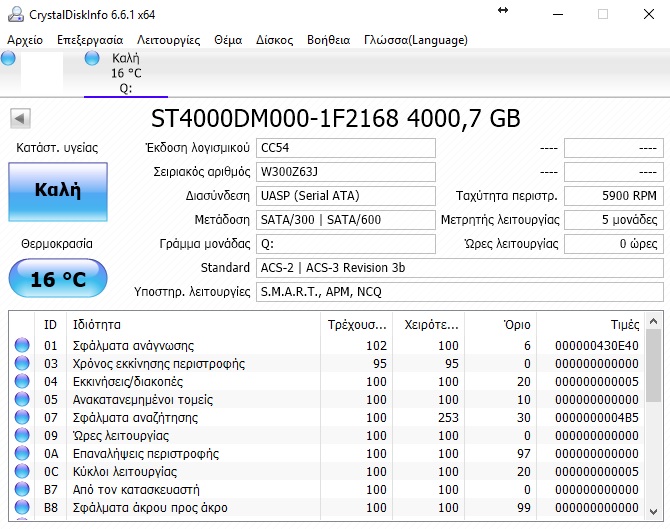Click the UASP (Serial ATA) interface field

click(346, 196)
